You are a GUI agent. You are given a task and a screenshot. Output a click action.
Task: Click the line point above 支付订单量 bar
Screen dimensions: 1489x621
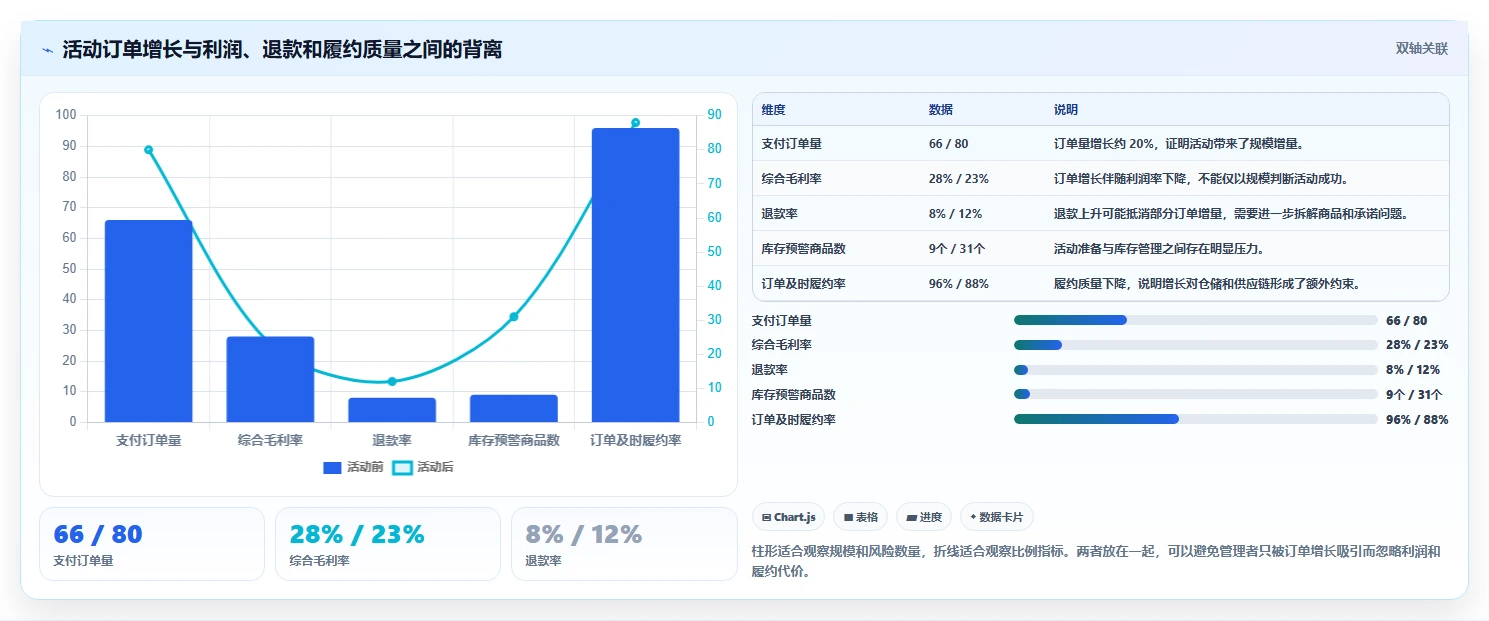coord(148,150)
